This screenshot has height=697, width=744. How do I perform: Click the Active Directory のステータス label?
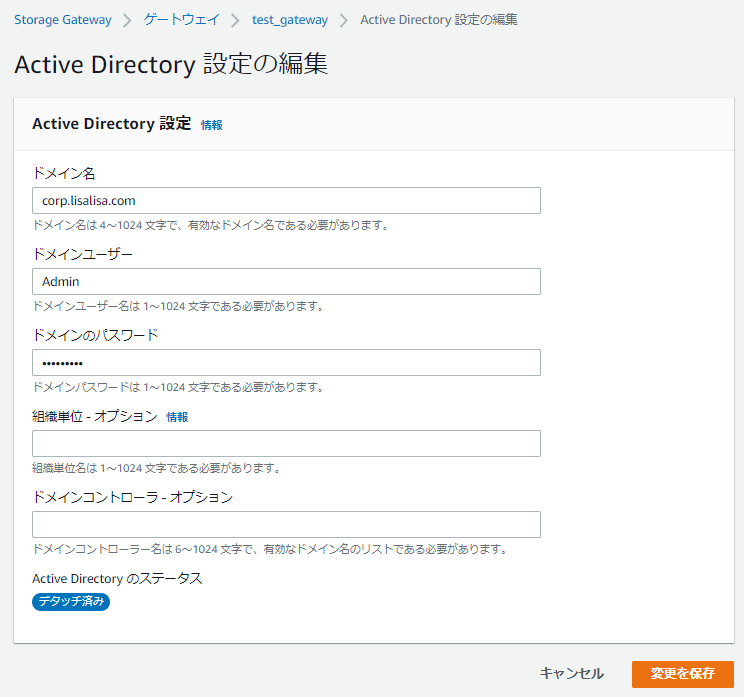pos(117,578)
